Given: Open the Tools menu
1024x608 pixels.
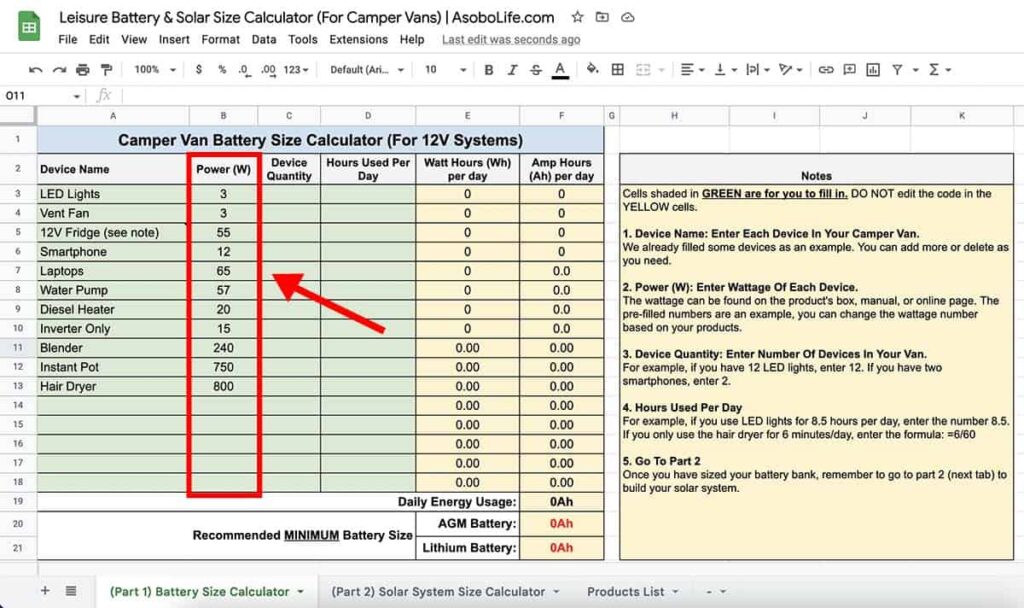Looking at the screenshot, I should (302, 39).
